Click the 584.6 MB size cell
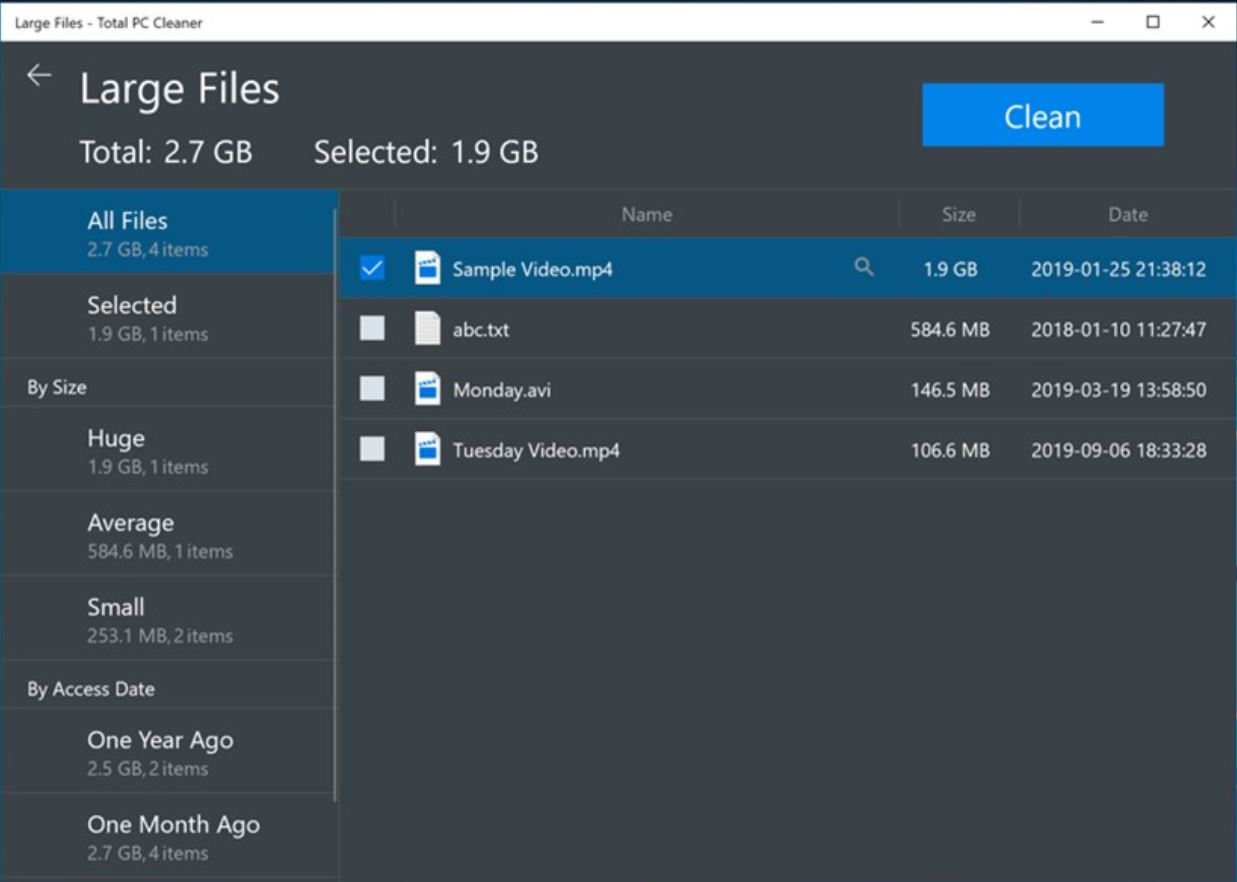 950,329
